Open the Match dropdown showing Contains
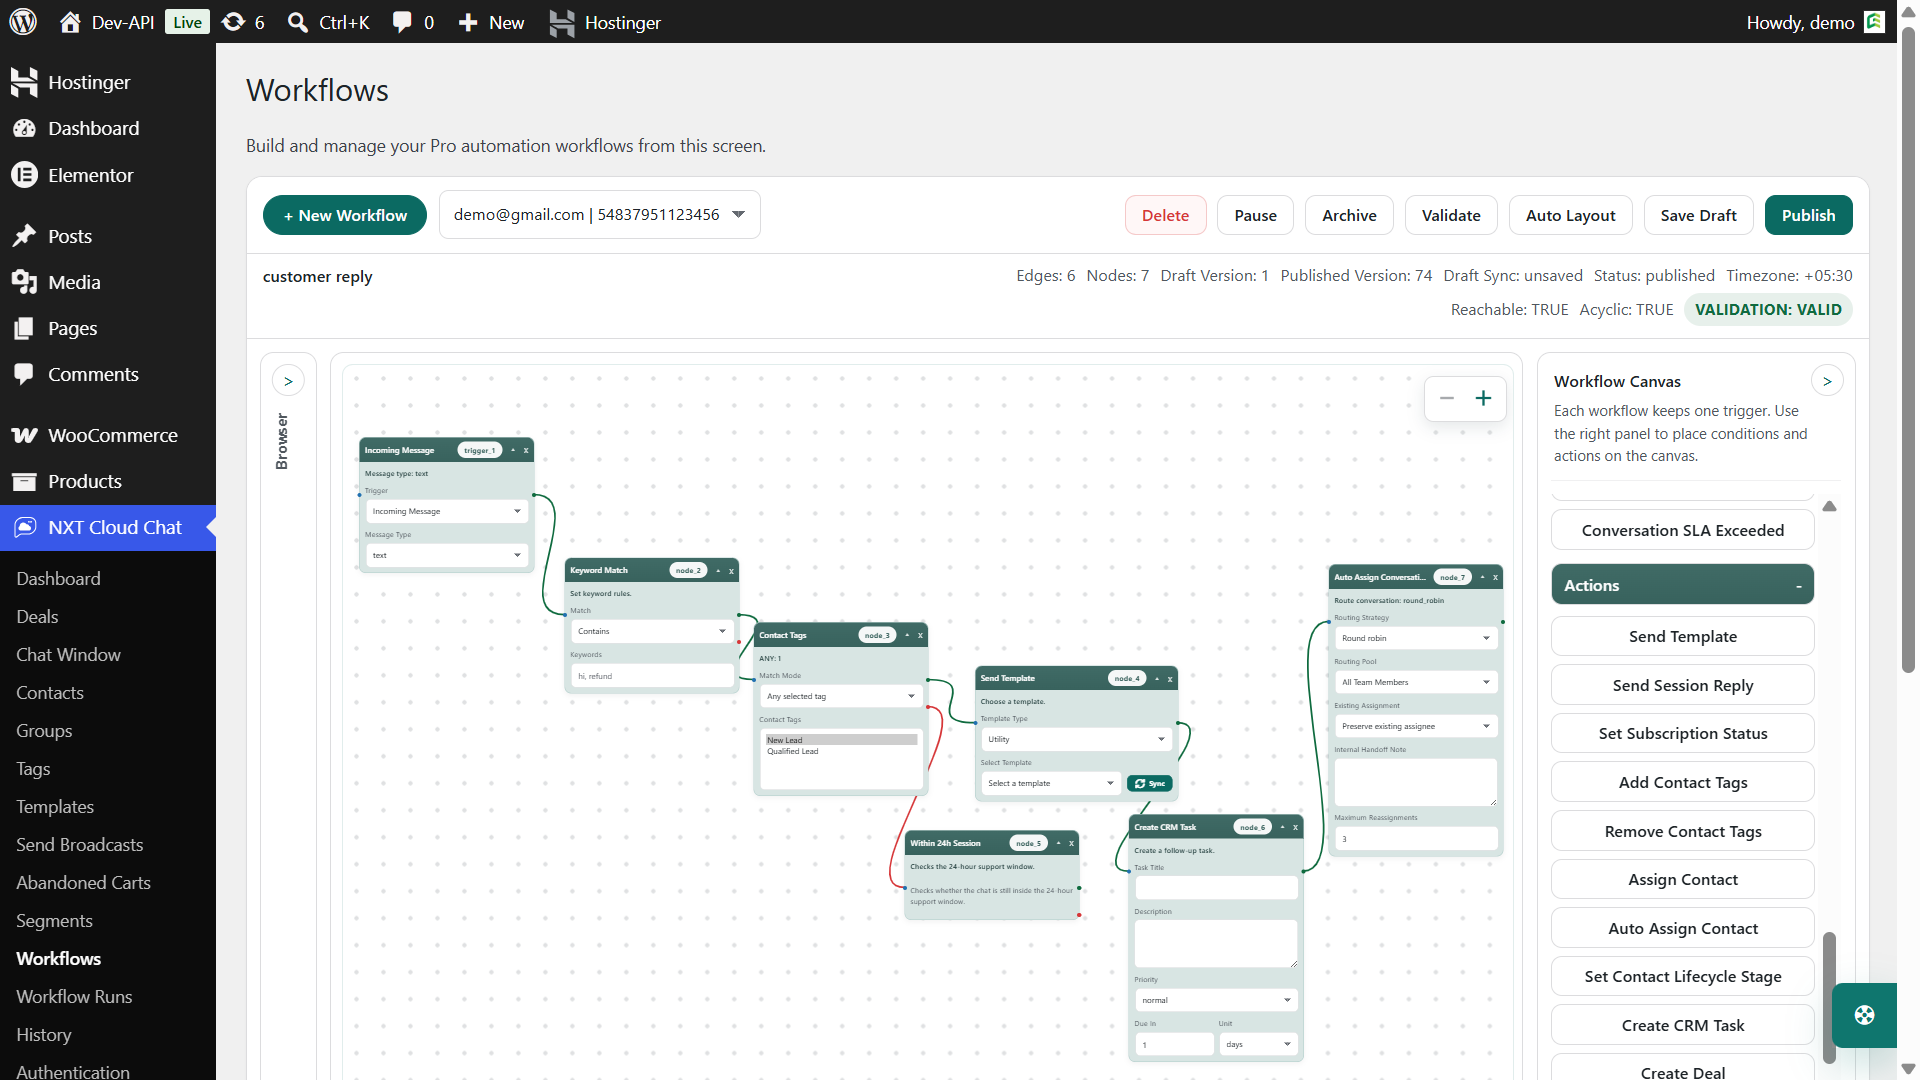This screenshot has height=1080, width=1920. tap(651, 632)
